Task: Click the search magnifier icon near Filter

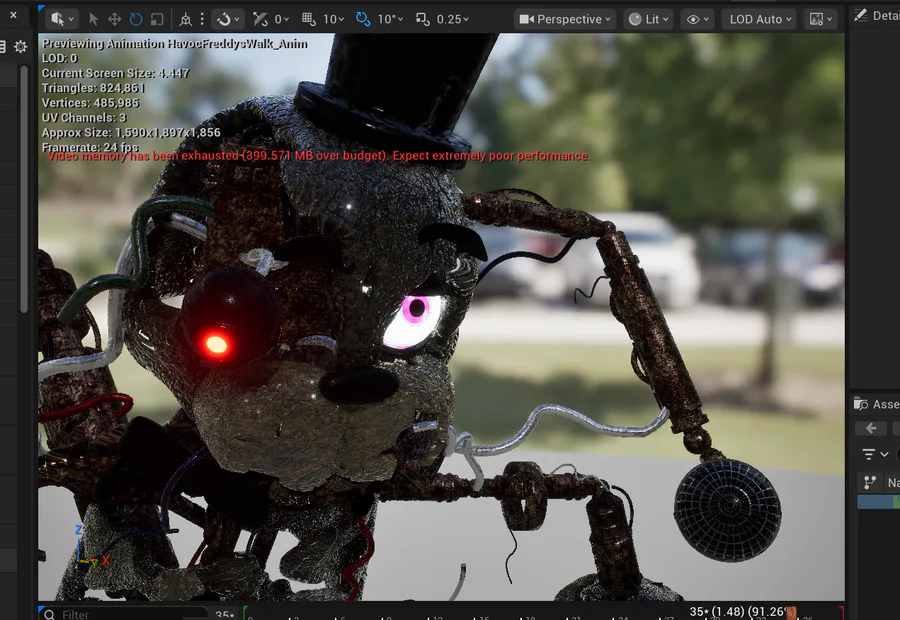Action: coord(49,615)
